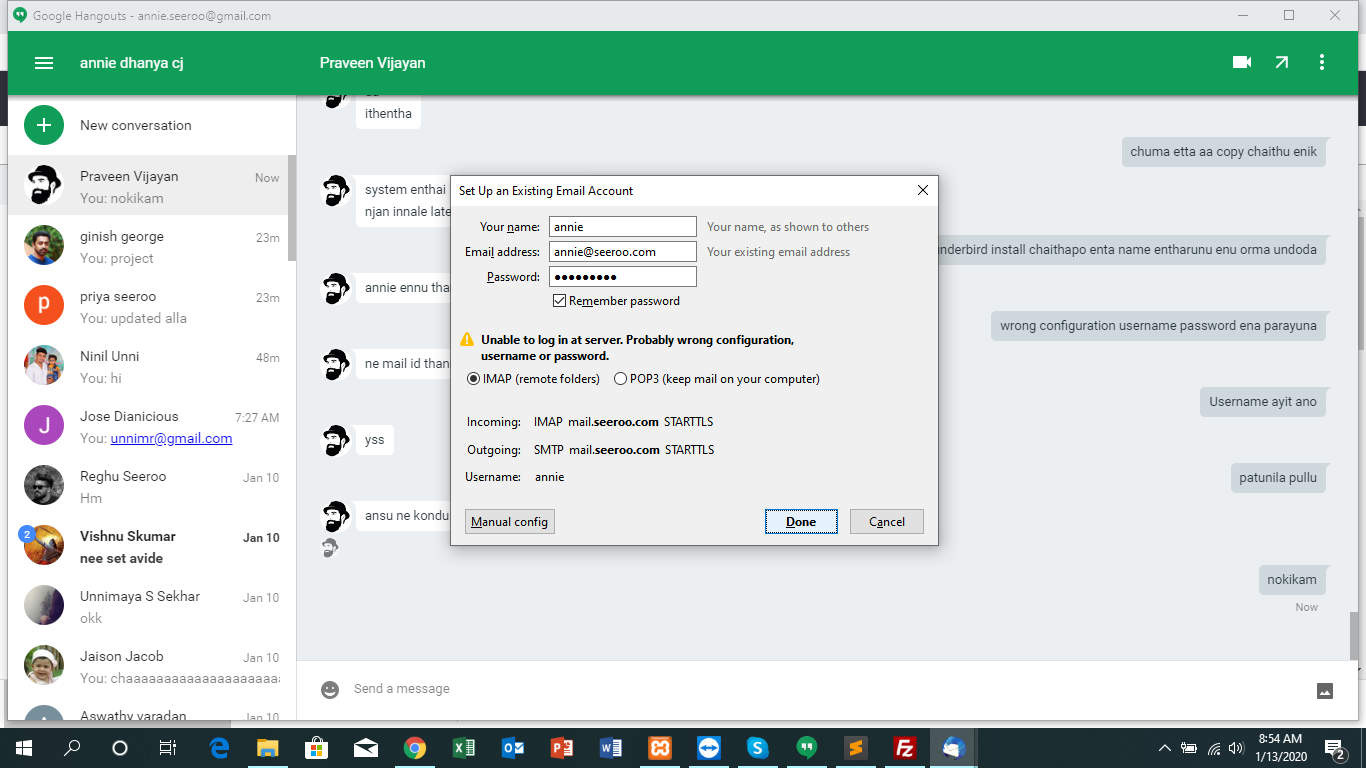Click the Email address input field
Image resolution: width=1366 pixels, height=768 pixels.
[622, 252]
